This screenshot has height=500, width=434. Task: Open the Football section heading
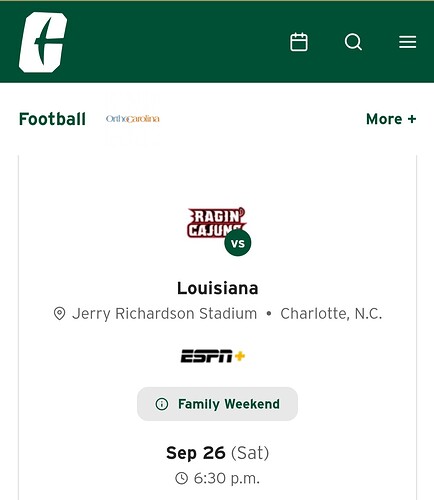tap(52, 119)
